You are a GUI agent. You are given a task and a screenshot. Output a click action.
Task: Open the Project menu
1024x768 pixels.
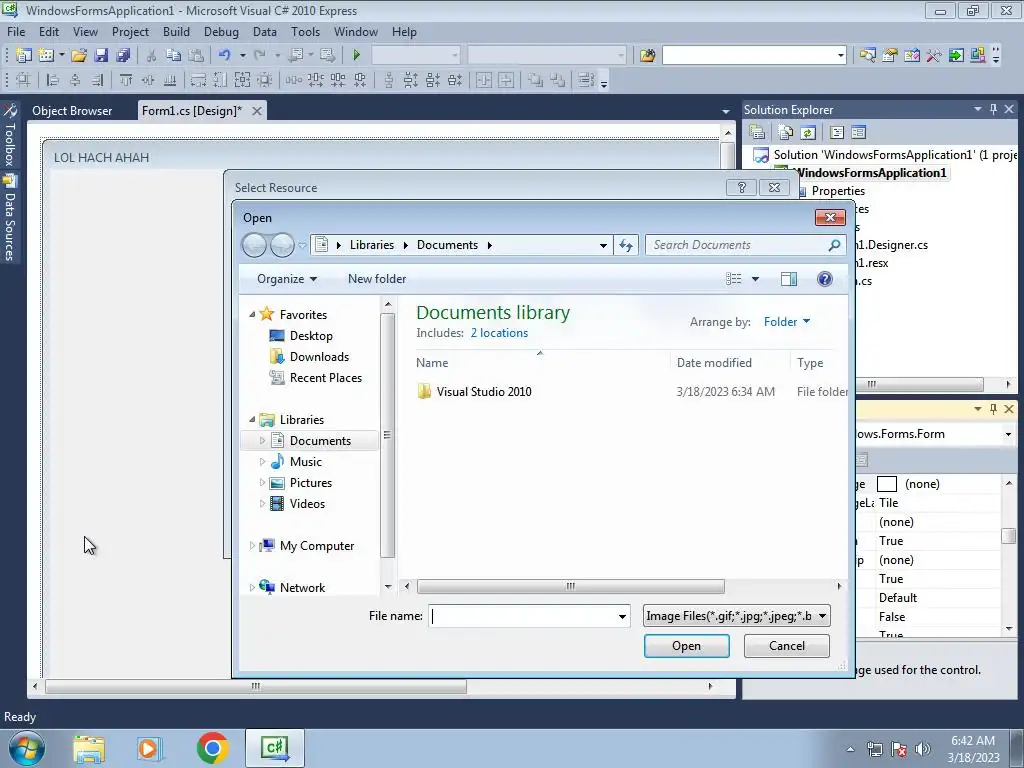click(x=130, y=31)
